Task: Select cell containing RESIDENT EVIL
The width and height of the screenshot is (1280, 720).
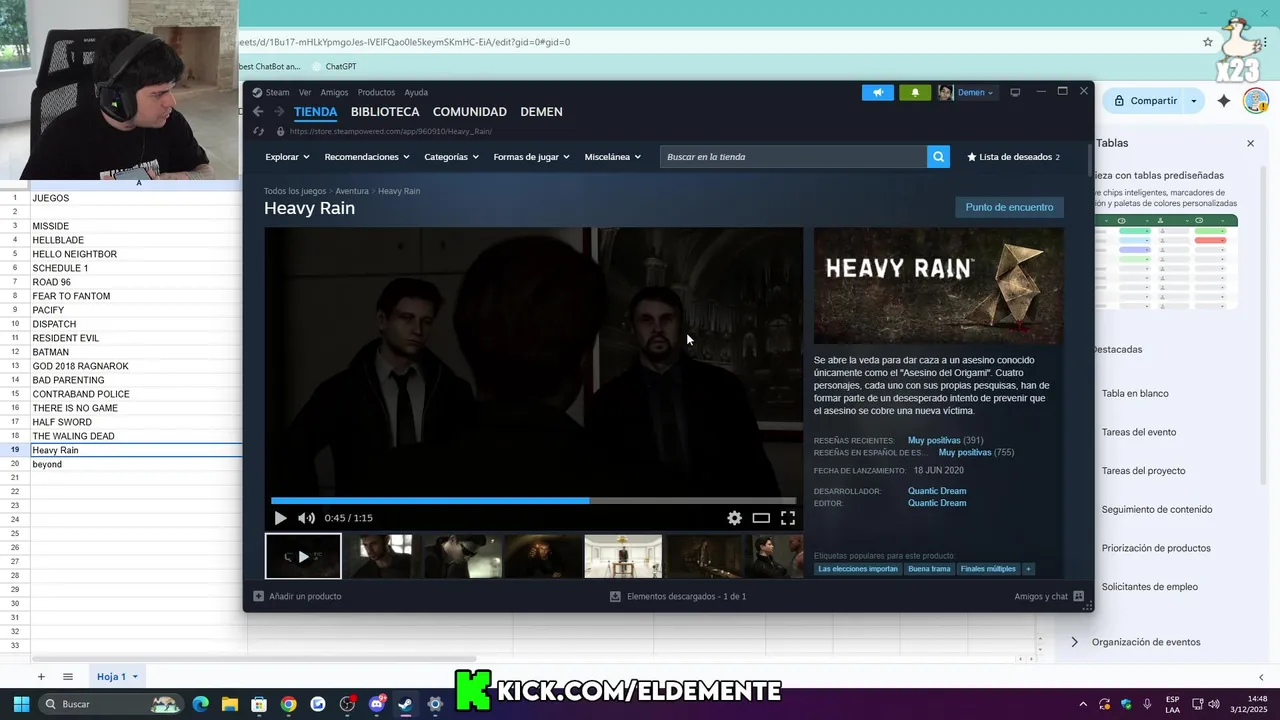Action: pos(136,338)
